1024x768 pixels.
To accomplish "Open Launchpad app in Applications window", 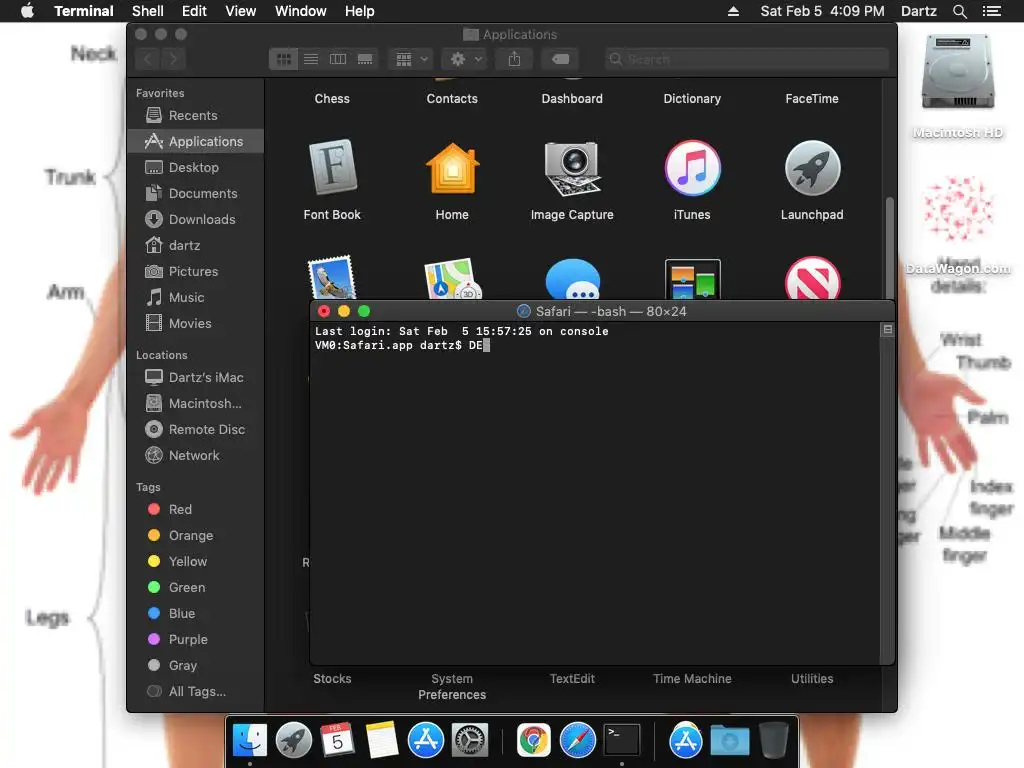I will [812, 168].
